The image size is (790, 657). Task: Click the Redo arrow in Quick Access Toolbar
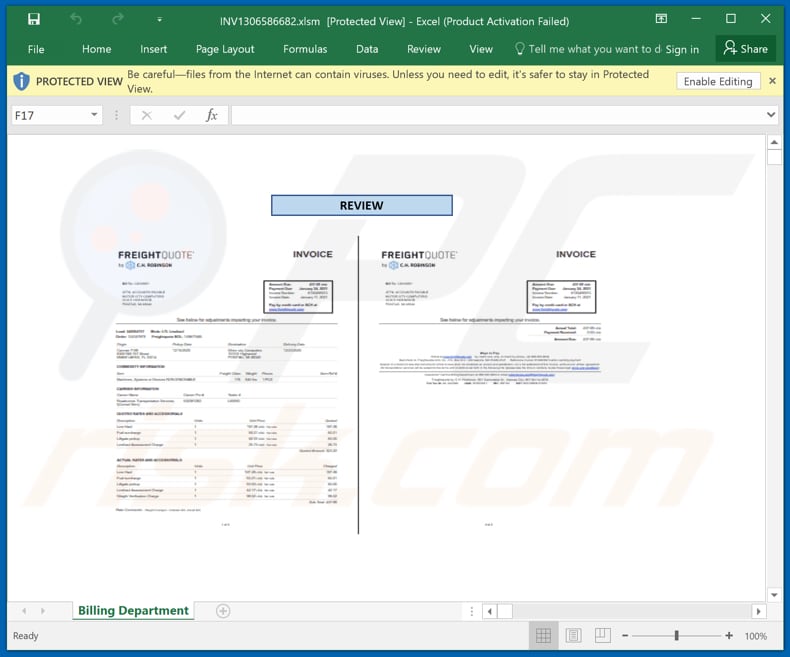(x=118, y=19)
